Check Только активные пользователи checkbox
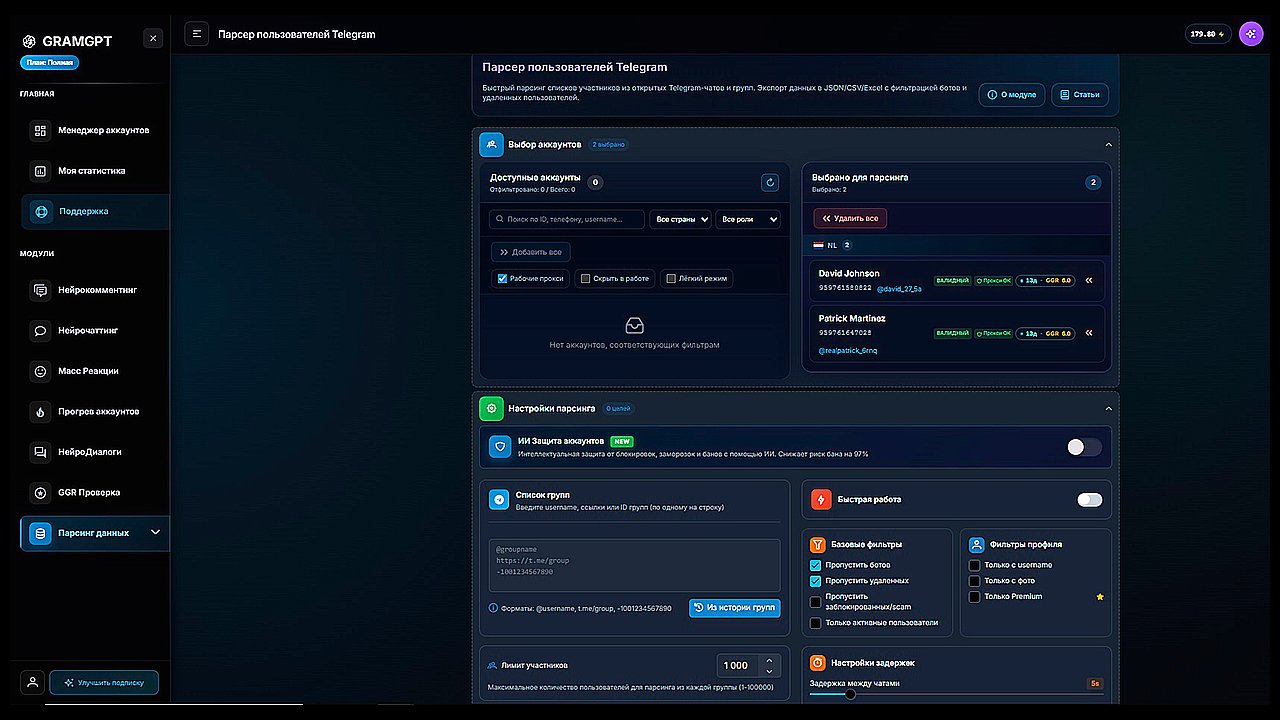This screenshot has width=1280, height=720. coord(816,623)
